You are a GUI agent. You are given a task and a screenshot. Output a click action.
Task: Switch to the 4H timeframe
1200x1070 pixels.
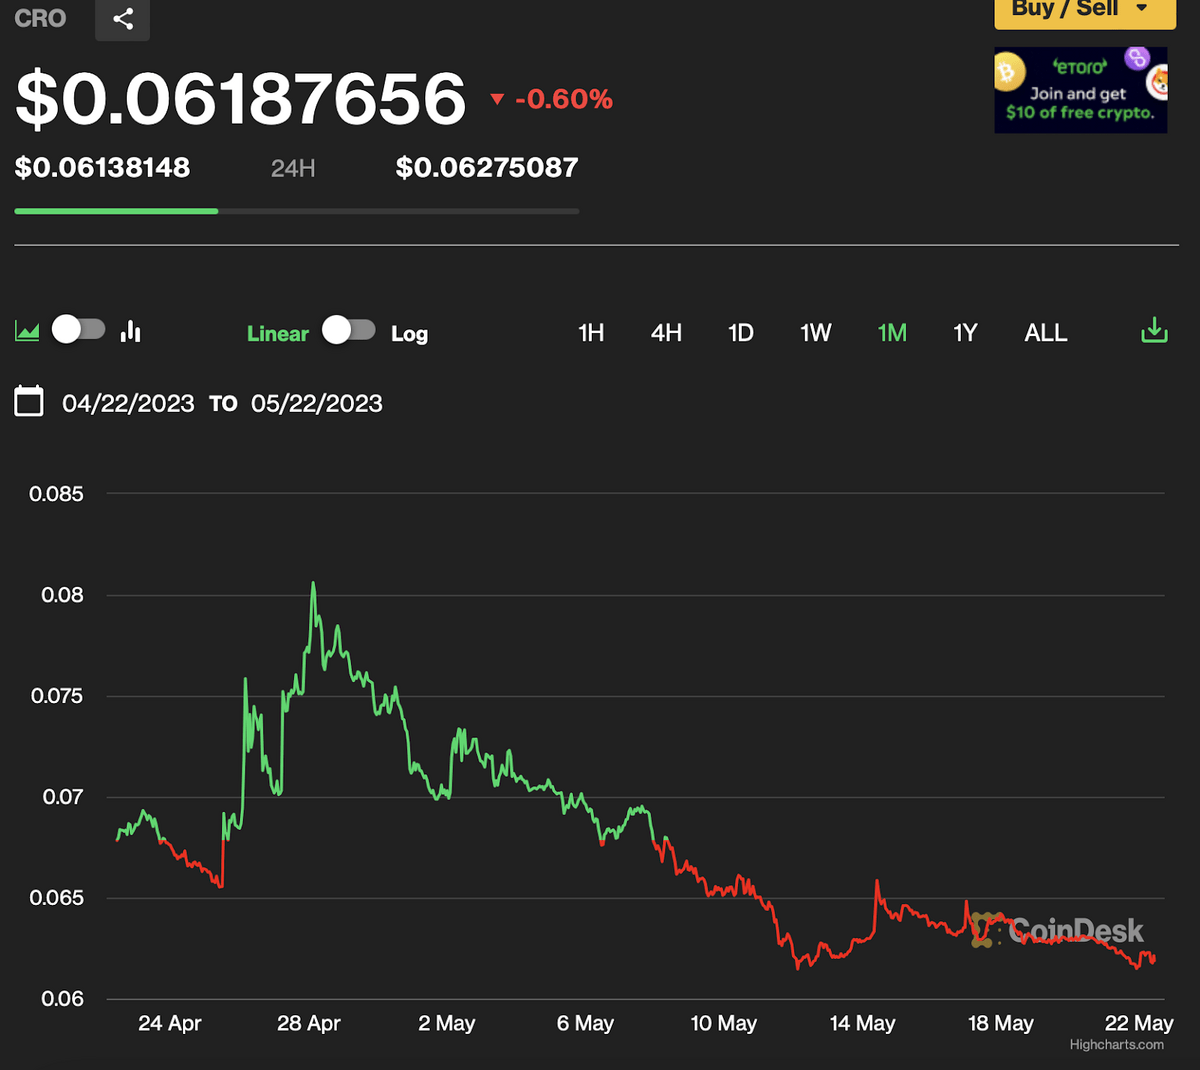(666, 333)
